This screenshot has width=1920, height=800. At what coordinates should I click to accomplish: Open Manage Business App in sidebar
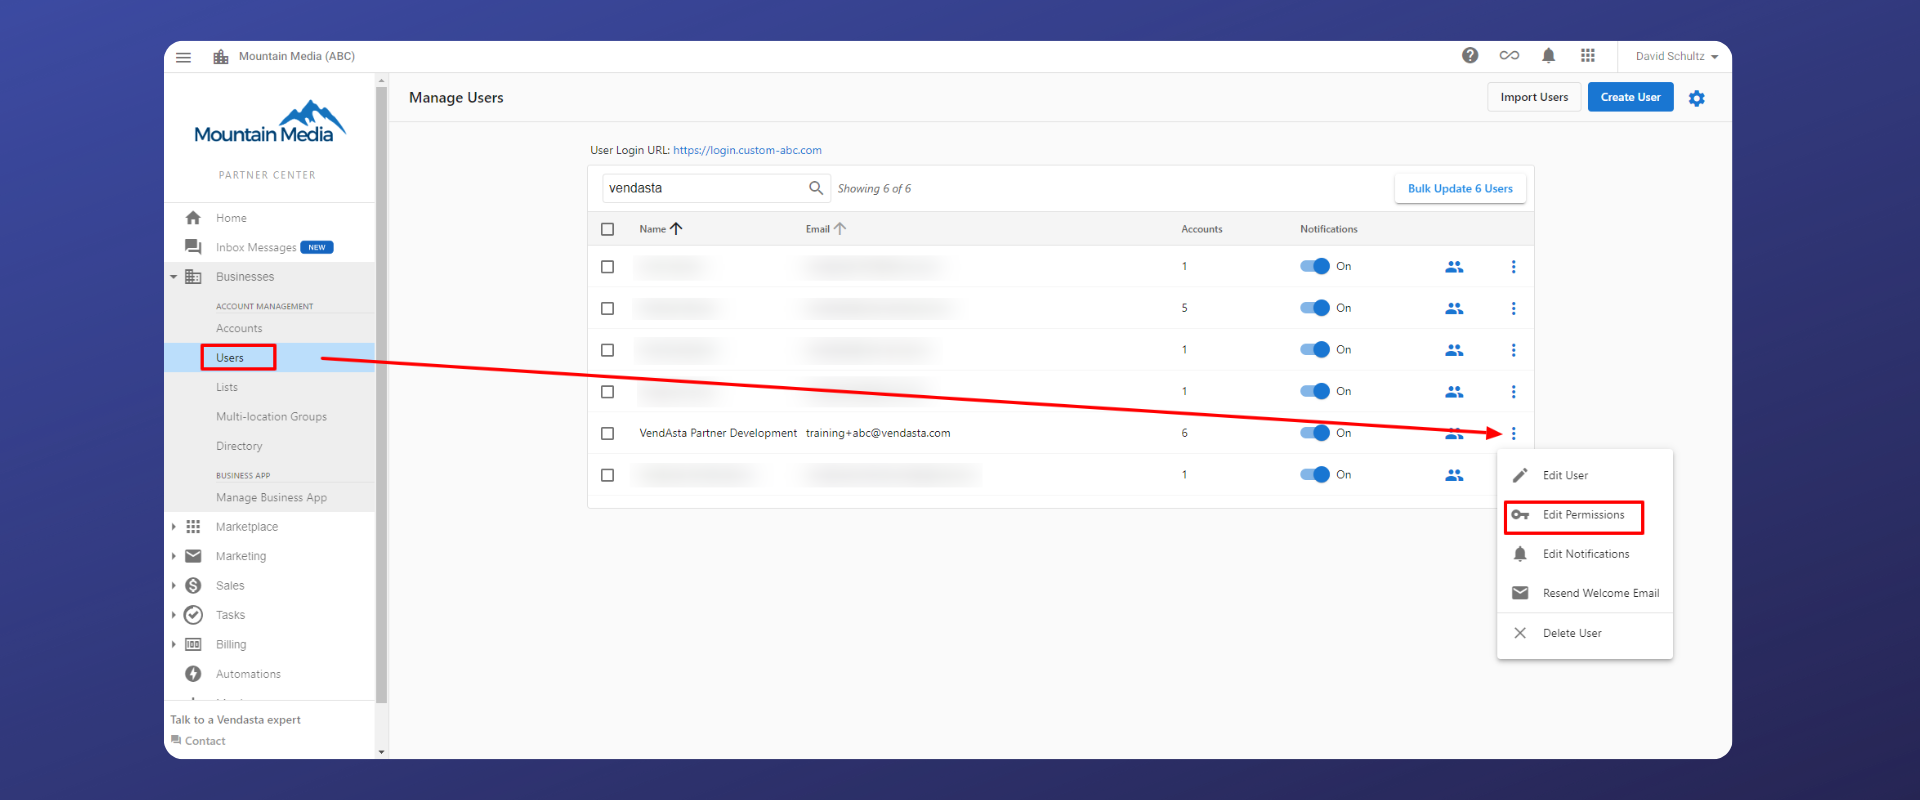270,497
